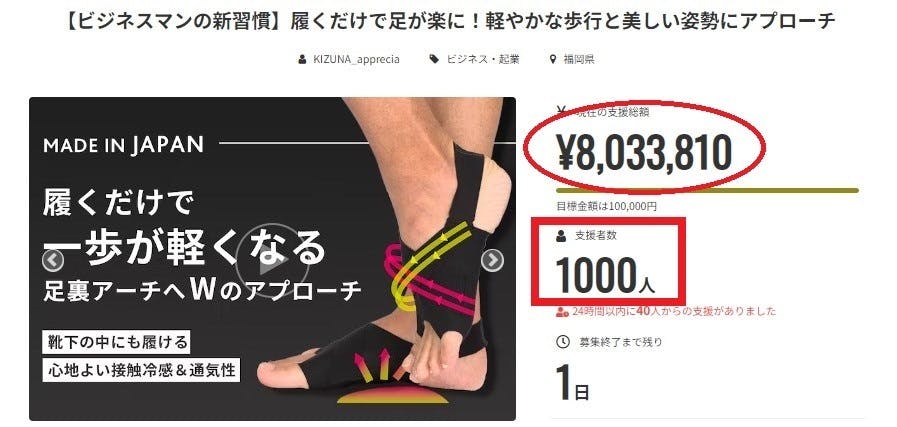Click the clock icon beside 募集終了まで残り
Screen dimensions: 897x427
[562, 342]
